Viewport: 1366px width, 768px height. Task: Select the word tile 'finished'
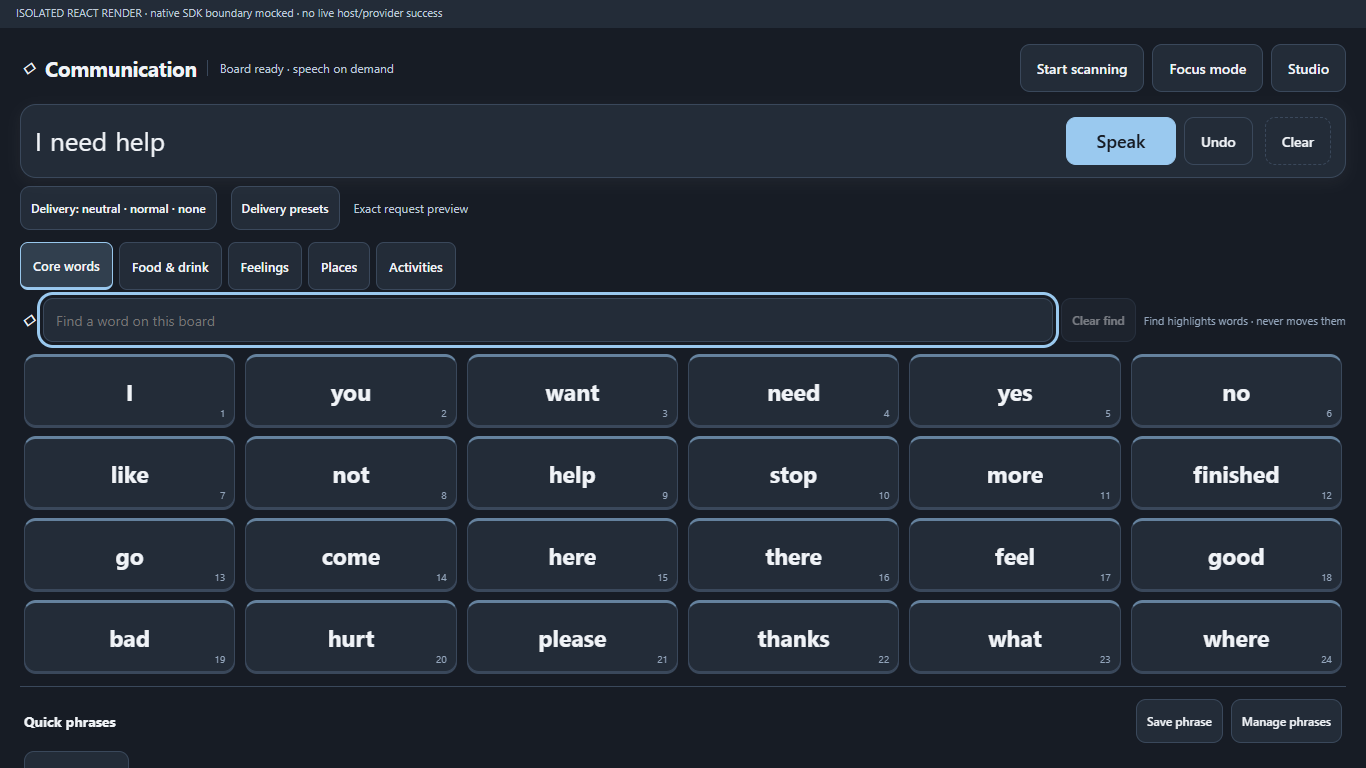pos(1236,473)
